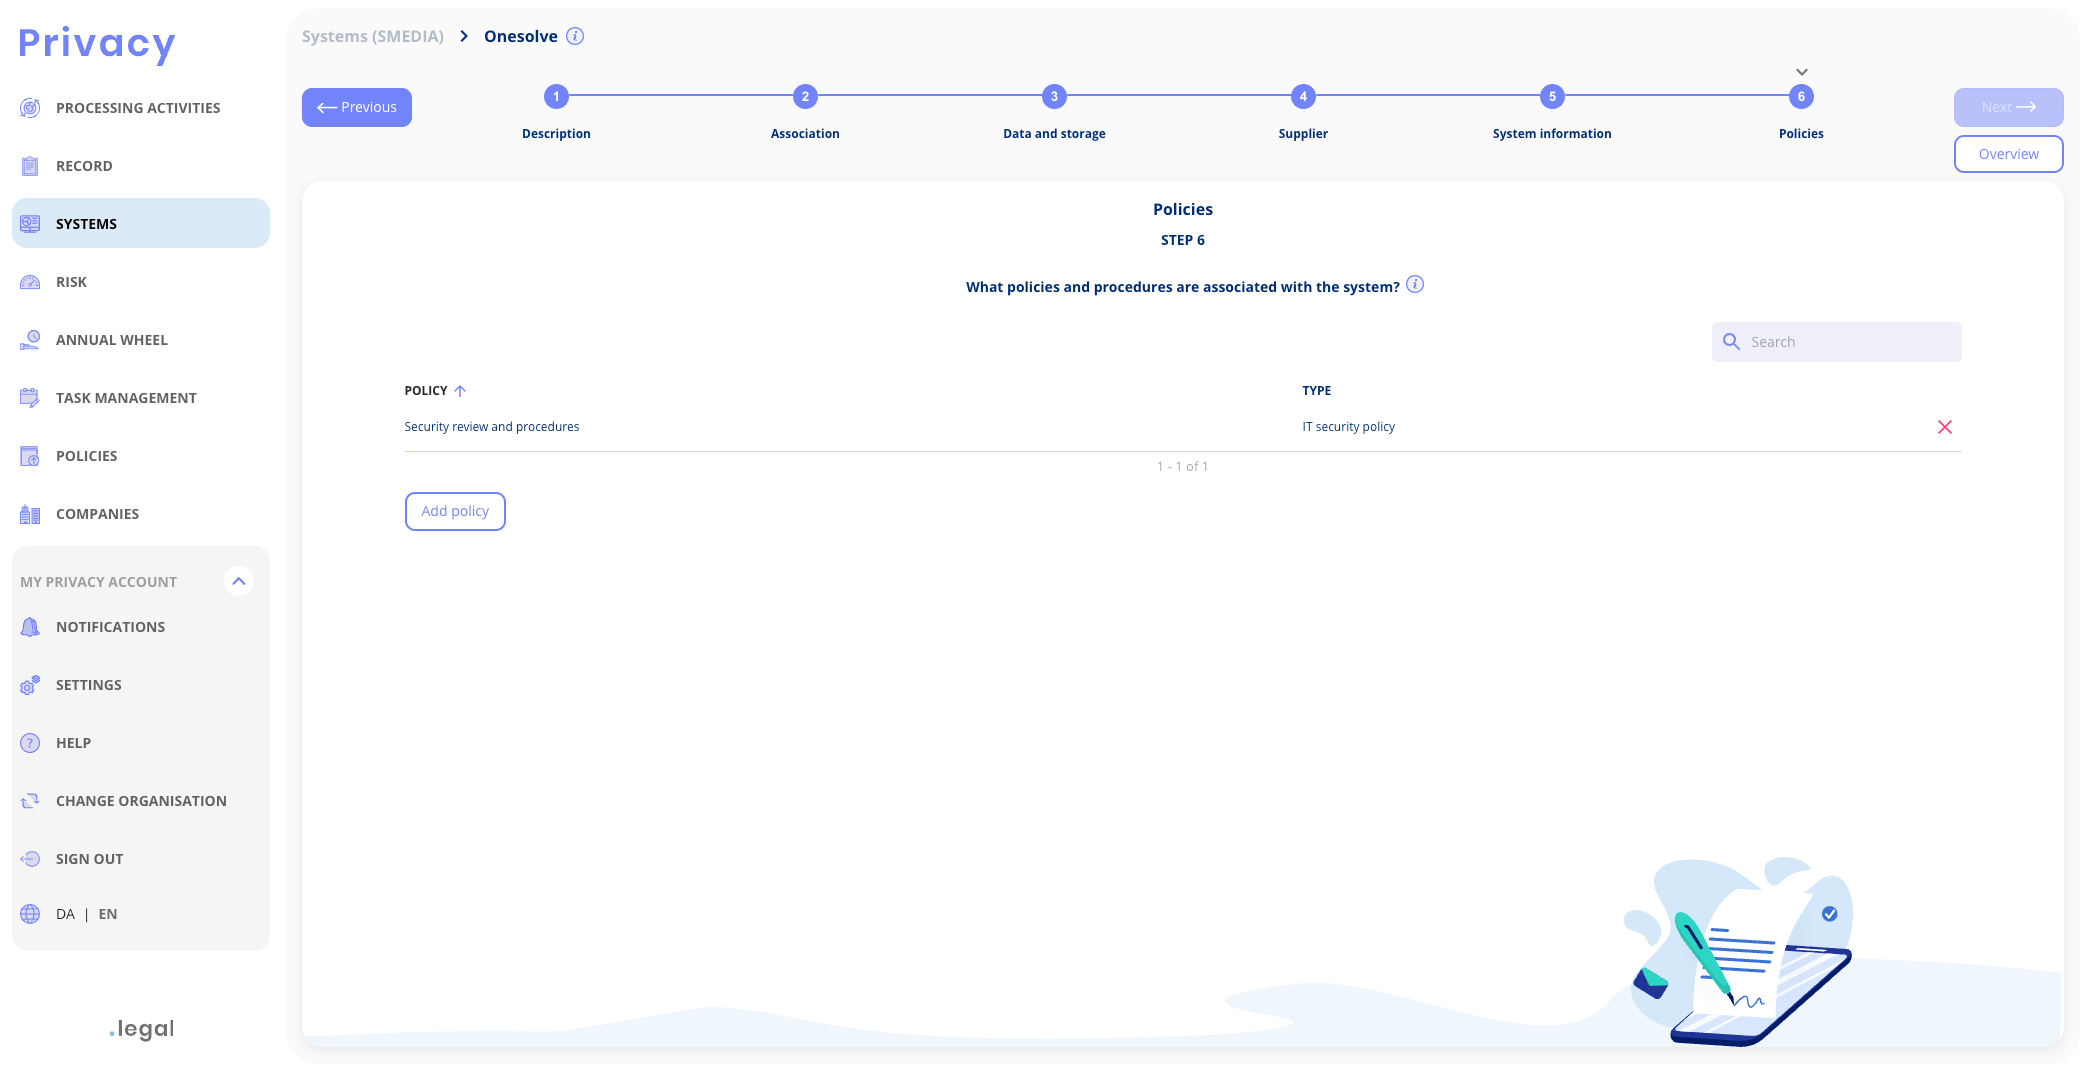Open Companies section

(x=141, y=514)
